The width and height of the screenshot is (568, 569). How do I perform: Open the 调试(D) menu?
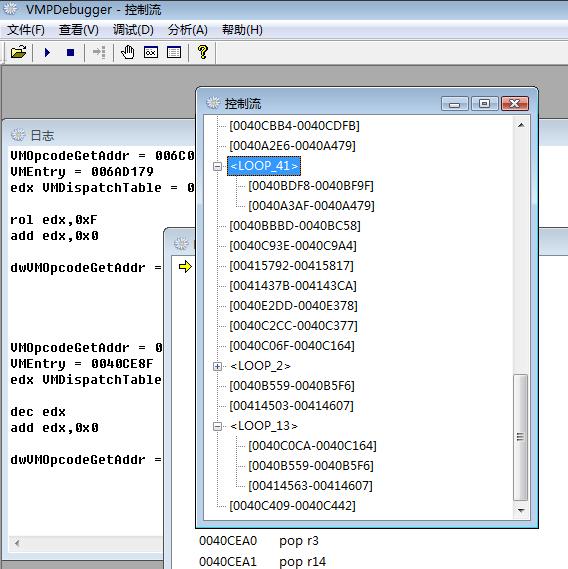pyautogui.click(x=133, y=30)
